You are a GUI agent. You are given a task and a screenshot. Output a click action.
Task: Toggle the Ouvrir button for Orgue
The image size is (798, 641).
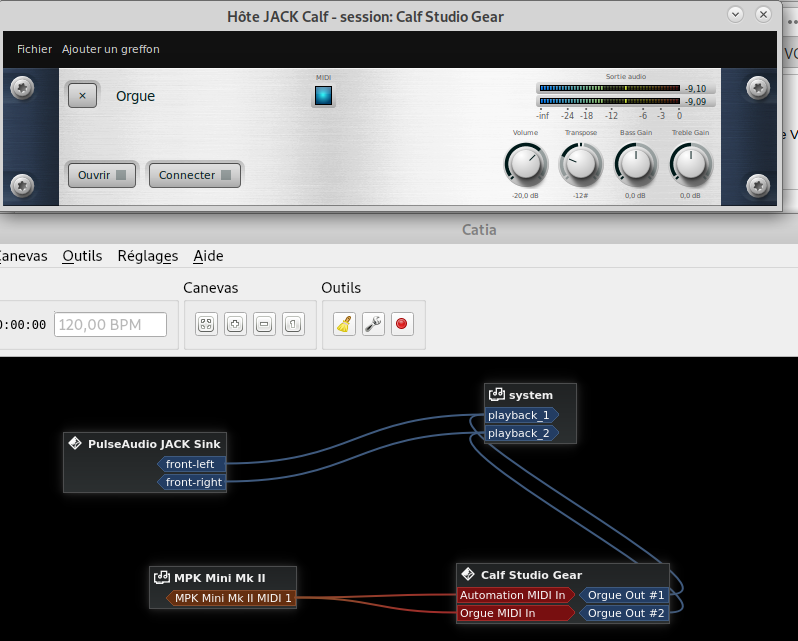[x=102, y=175]
